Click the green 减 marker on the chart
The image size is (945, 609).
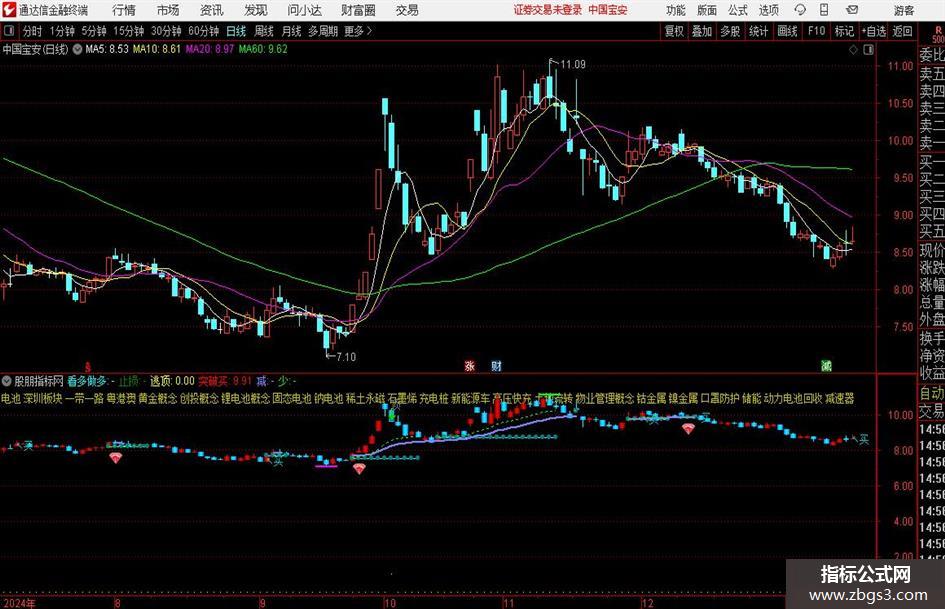[826, 365]
